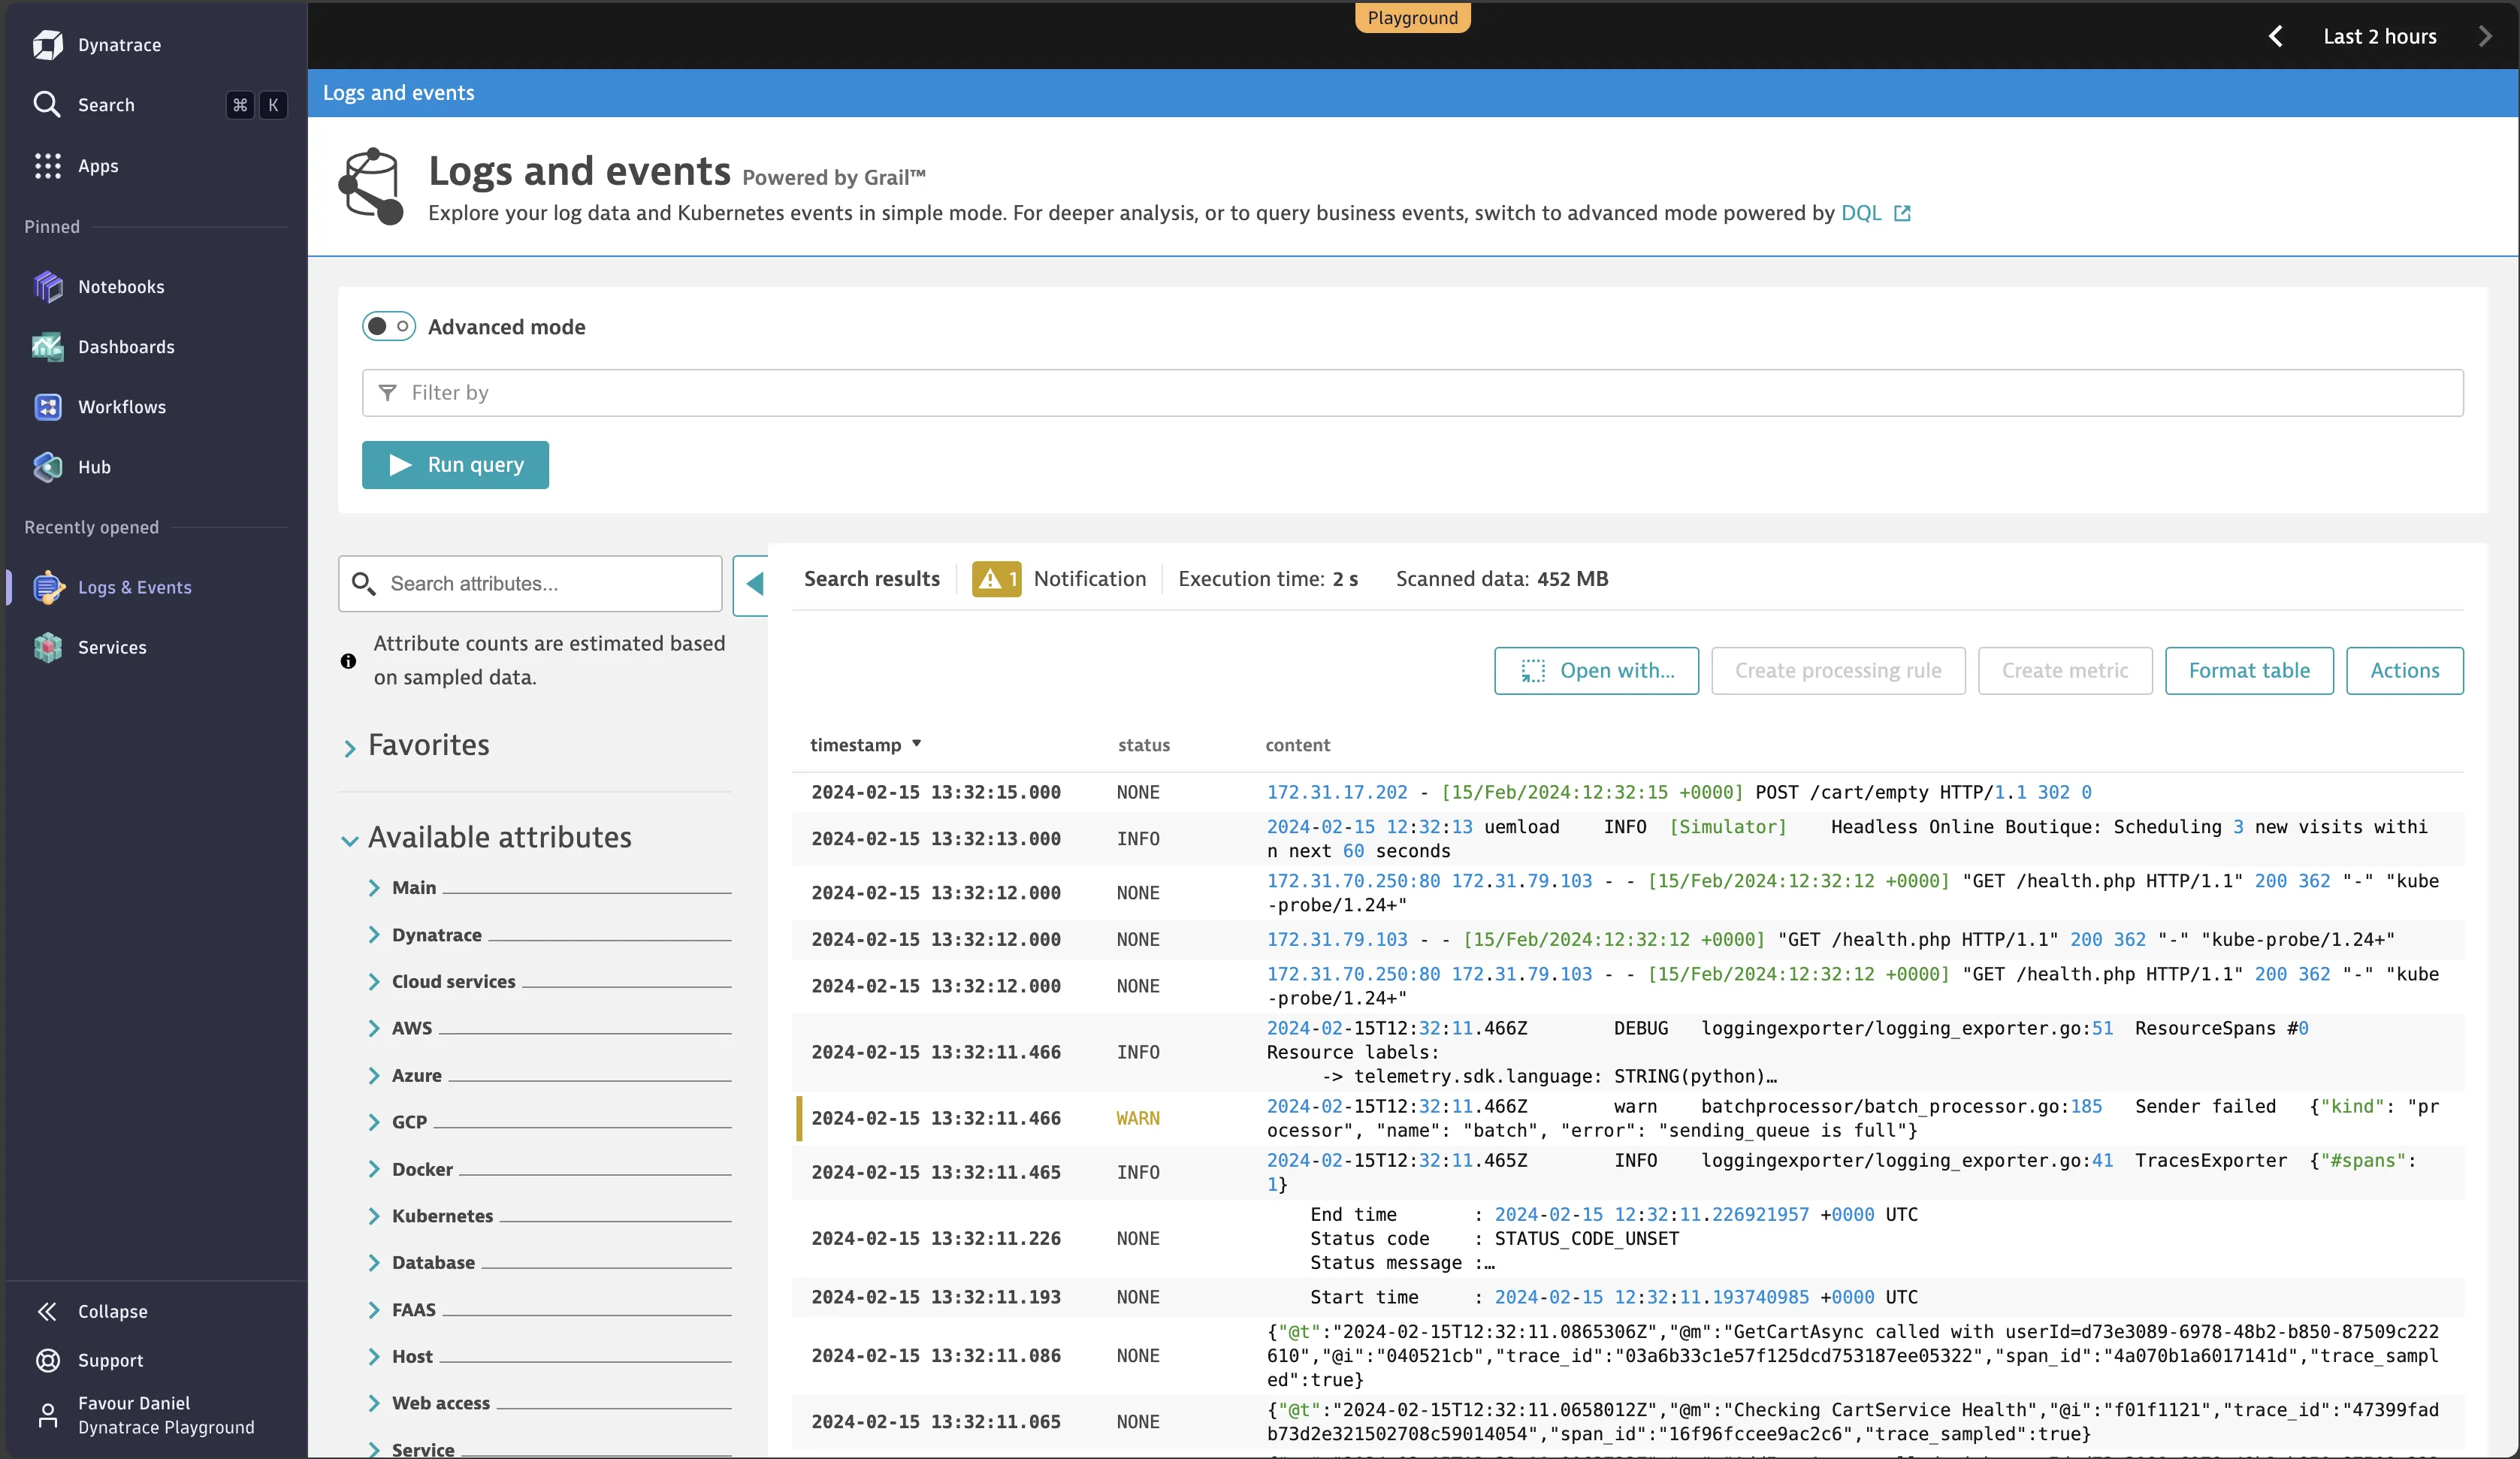Open the Dashboards app icon
The image size is (2520, 1459).
[x=47, y=347]
